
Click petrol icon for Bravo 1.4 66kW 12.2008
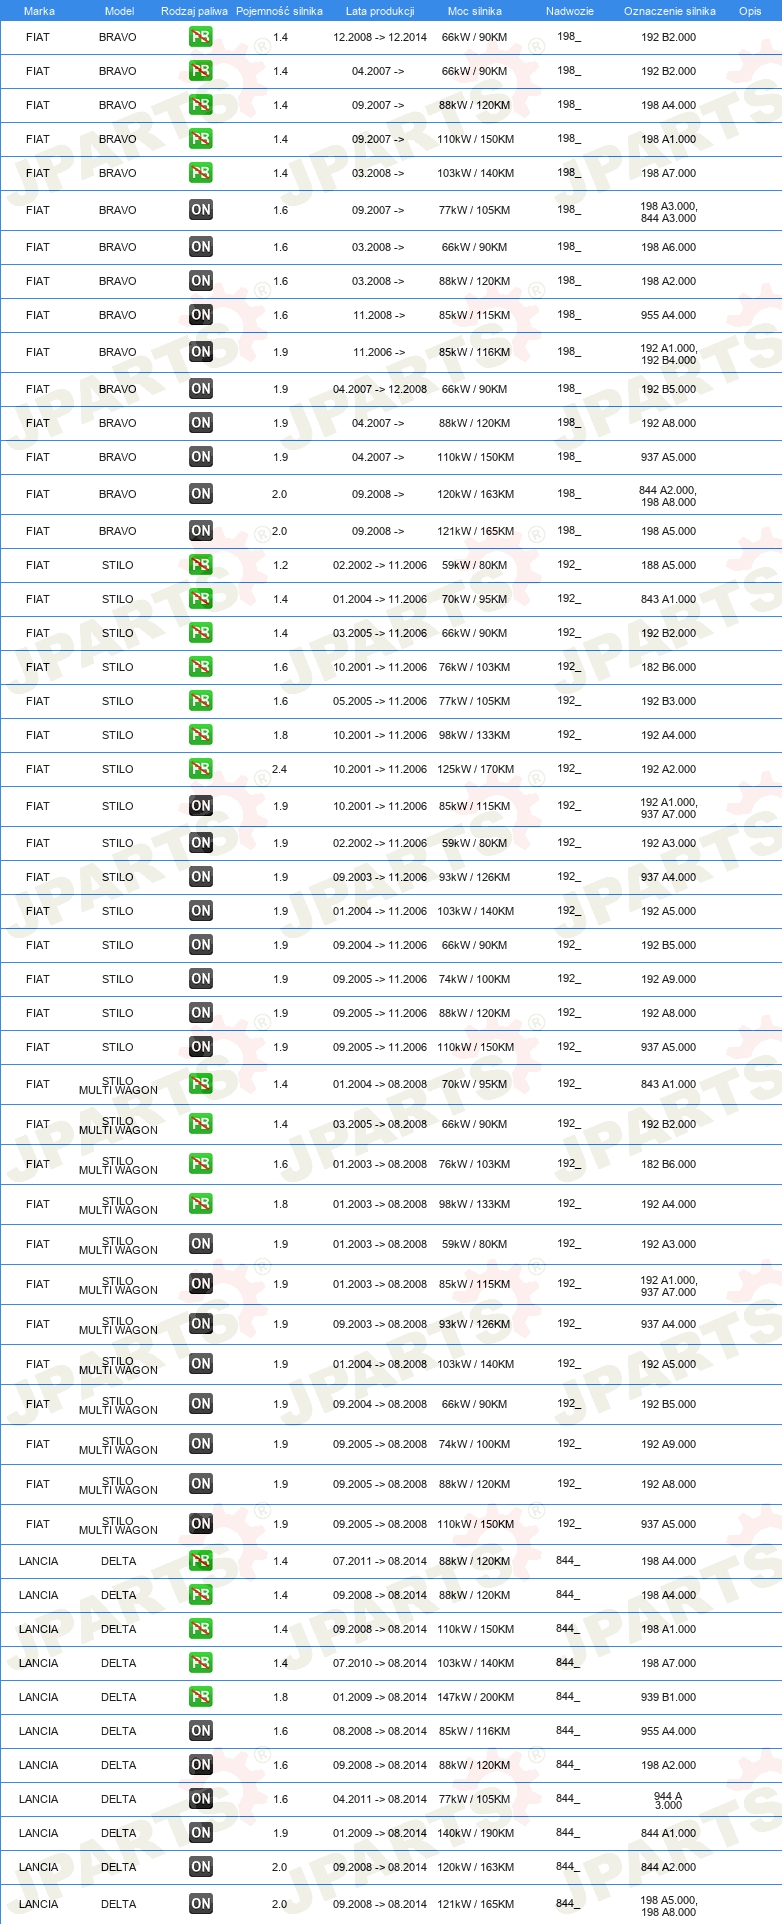click(201, 37)
